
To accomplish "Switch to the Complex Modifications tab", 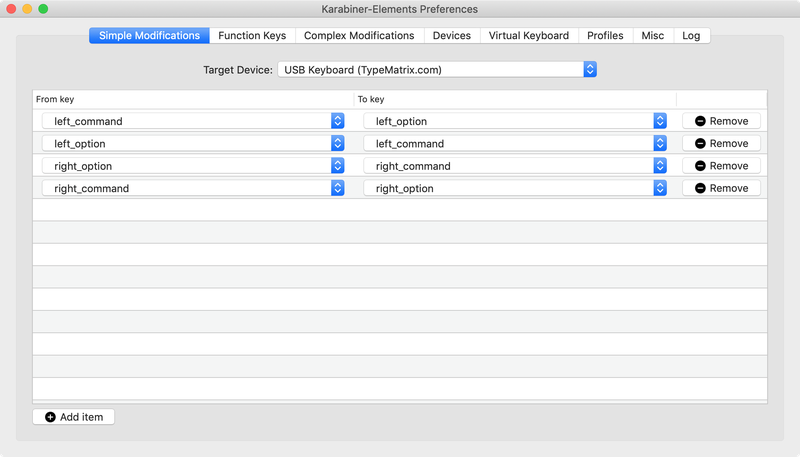I will [359, 35].
